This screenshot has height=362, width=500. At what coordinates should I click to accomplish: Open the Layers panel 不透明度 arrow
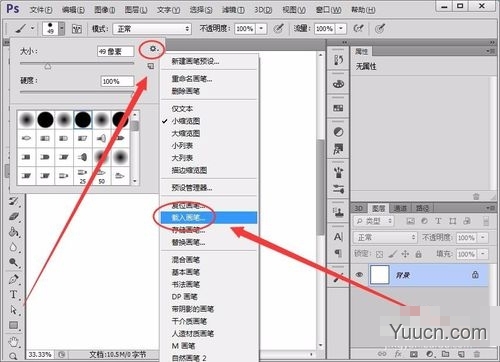pyautogui.click(x=483, y=238)
